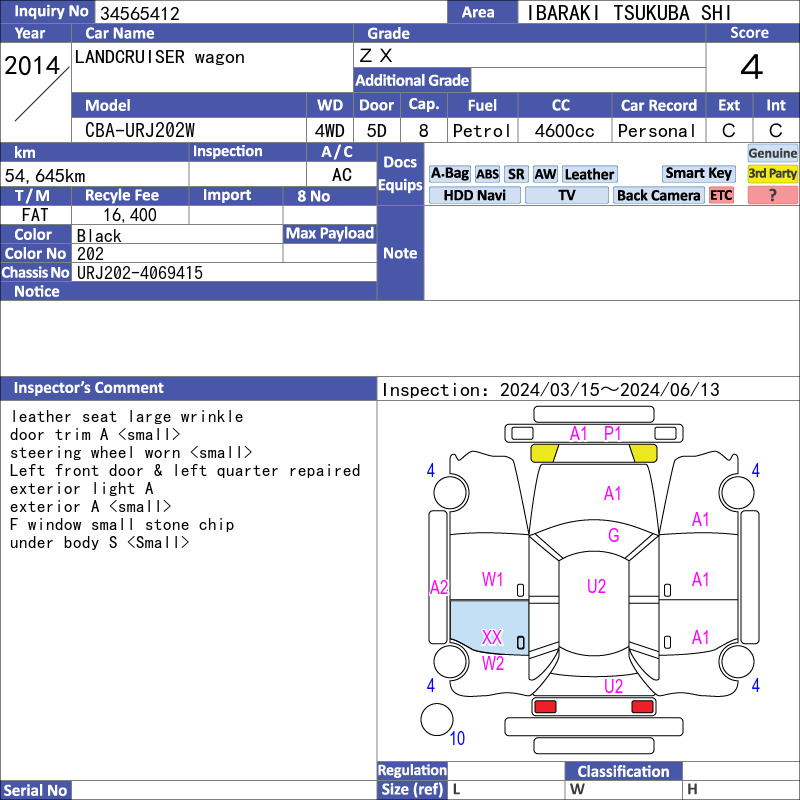Click the Genuine label

point(773,153)
